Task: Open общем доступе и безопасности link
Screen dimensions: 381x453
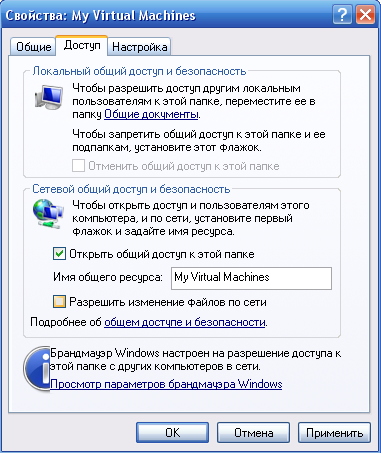Action: (185, 322)
